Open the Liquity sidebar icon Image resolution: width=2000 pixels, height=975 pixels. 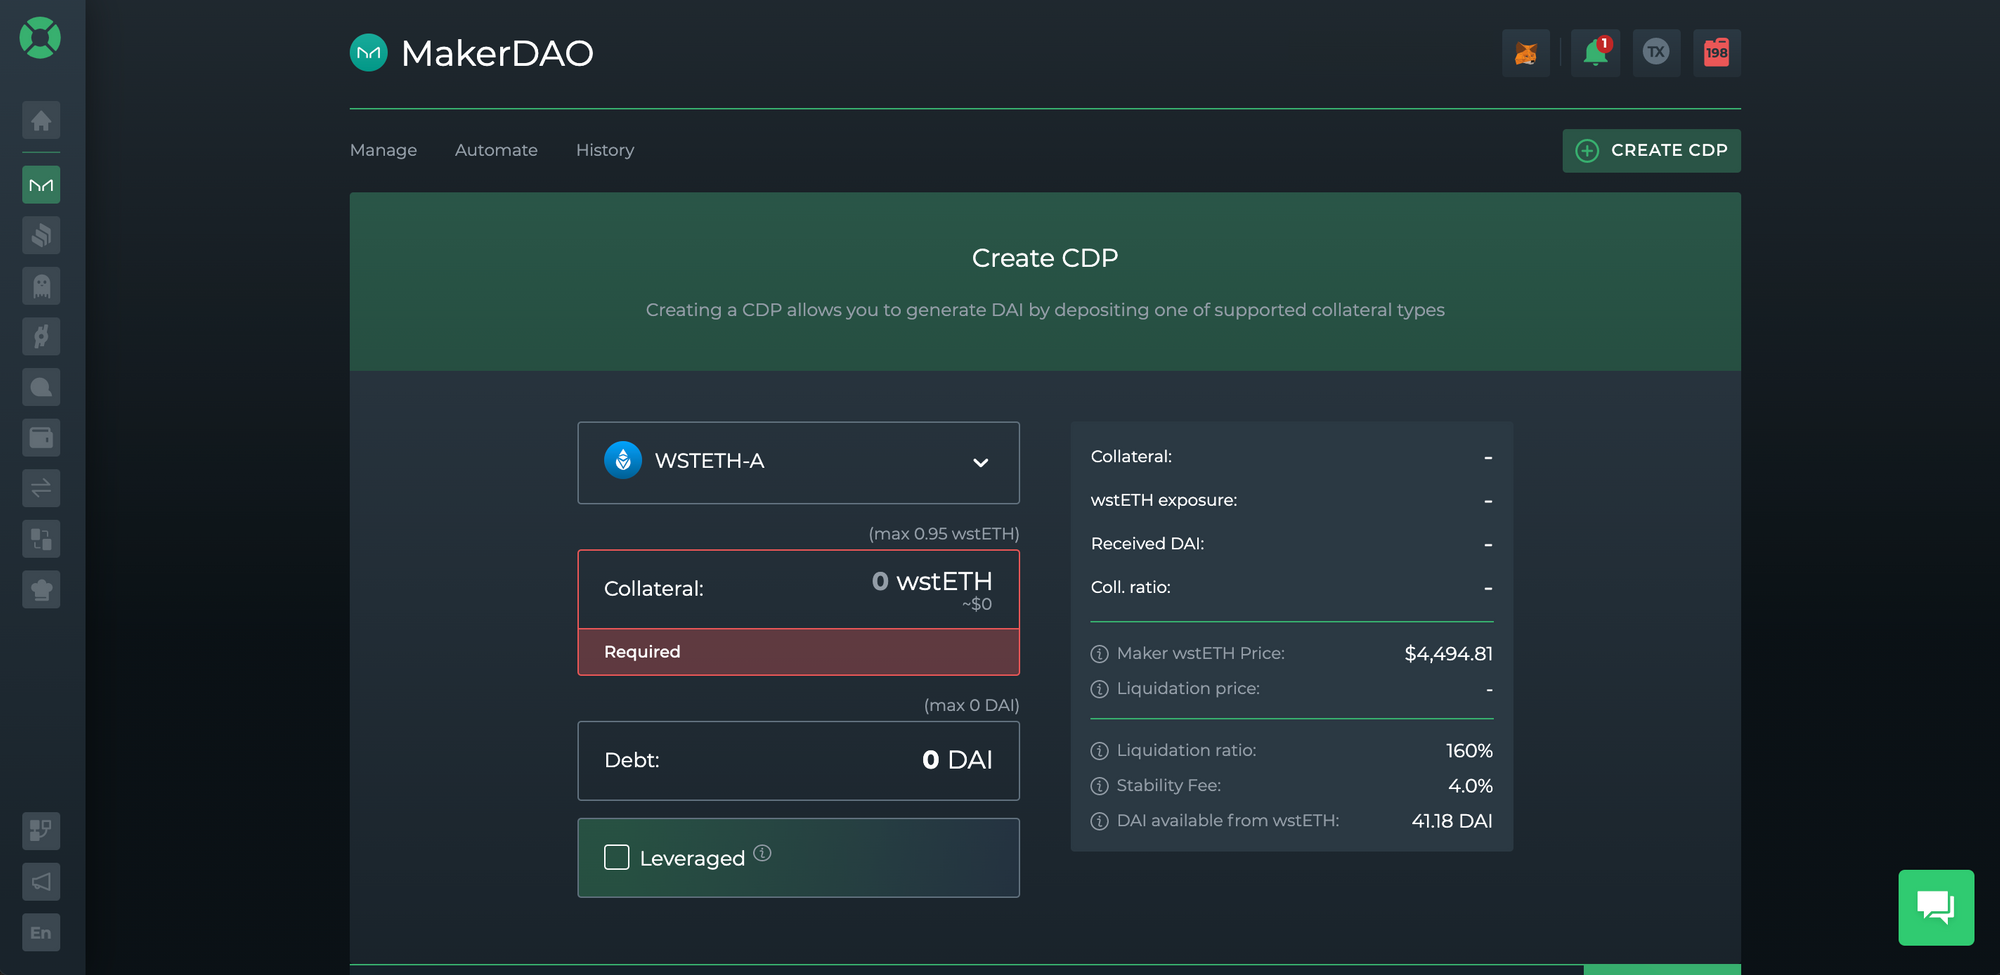point(41,388)
